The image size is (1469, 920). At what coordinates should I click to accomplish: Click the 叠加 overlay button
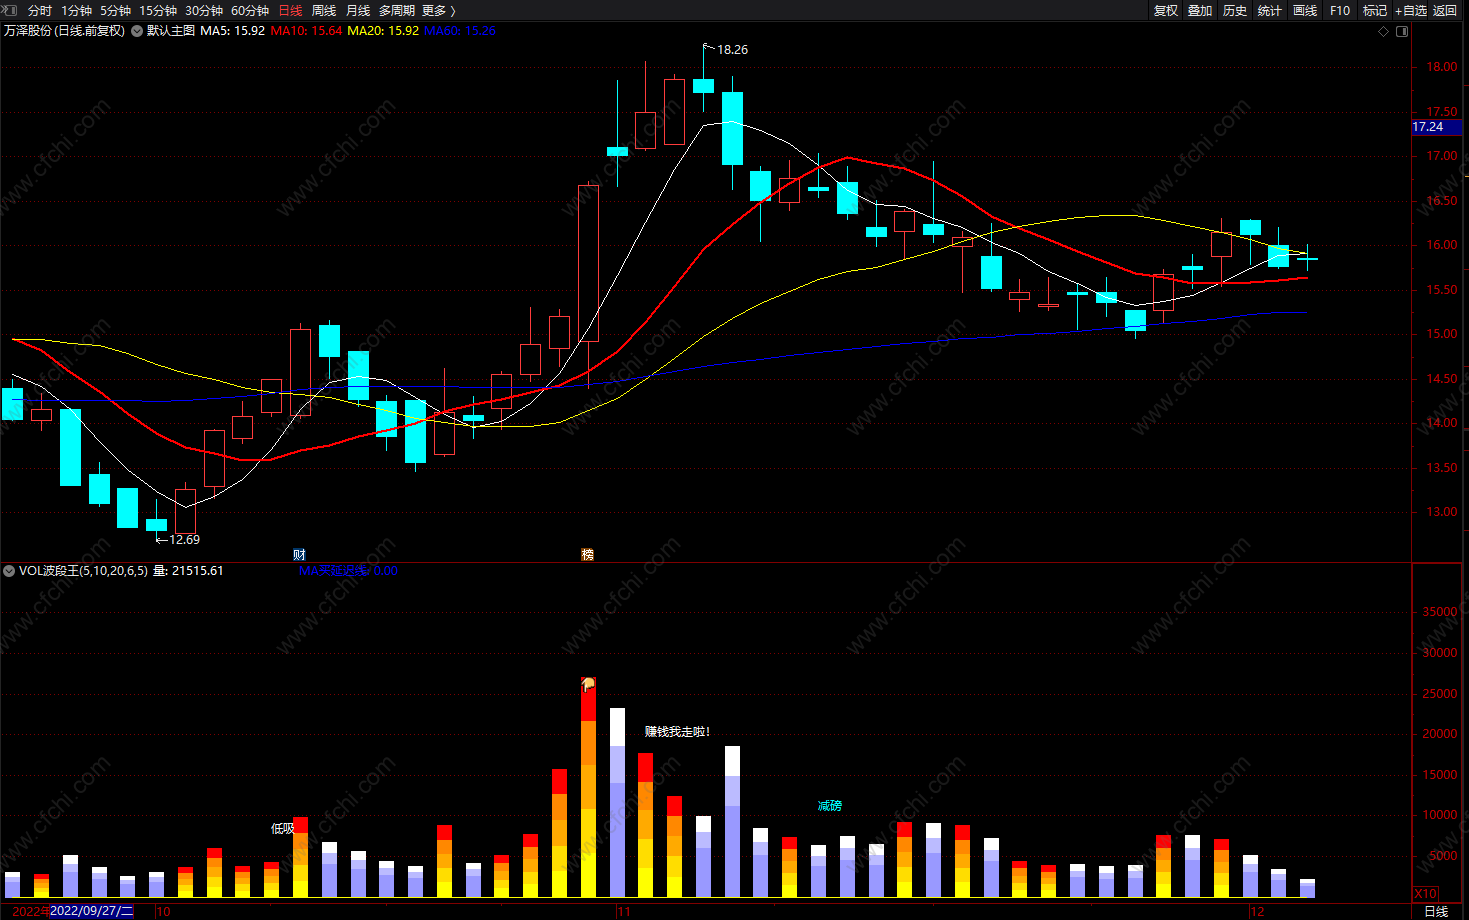(1200, 10)
